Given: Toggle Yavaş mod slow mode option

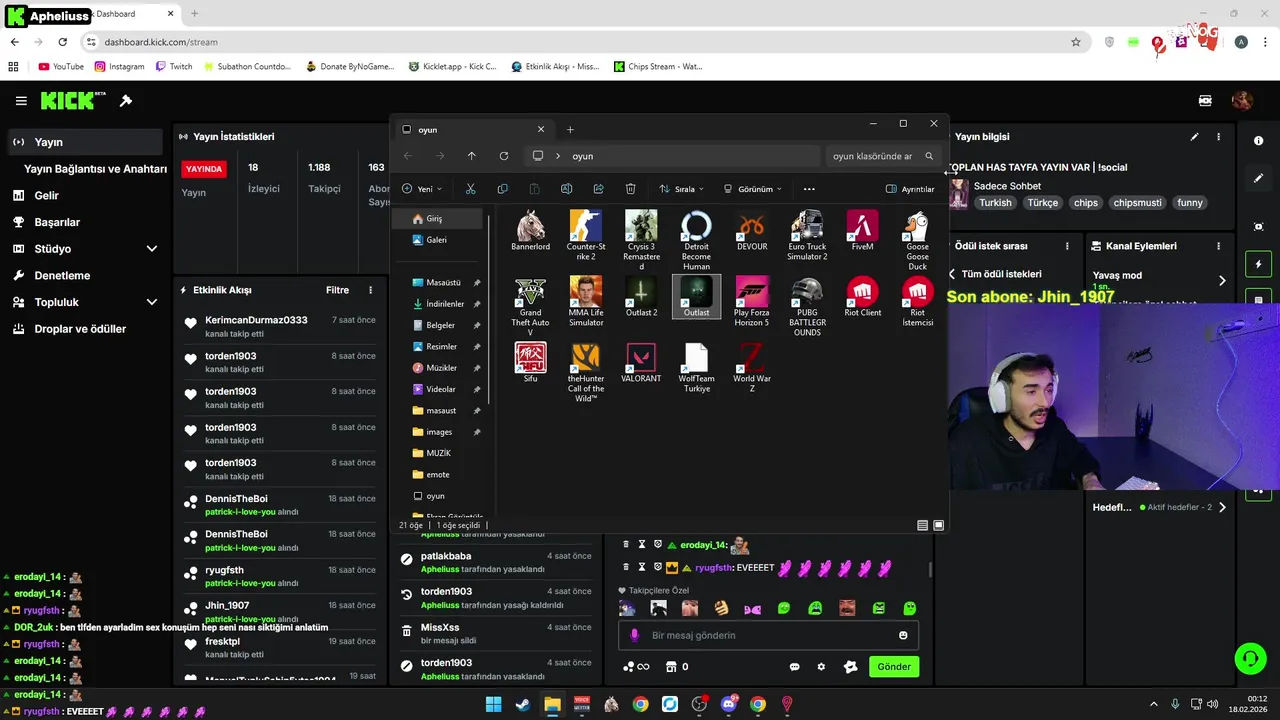Looking at the screenshot, I should [x=1157, y=281].
